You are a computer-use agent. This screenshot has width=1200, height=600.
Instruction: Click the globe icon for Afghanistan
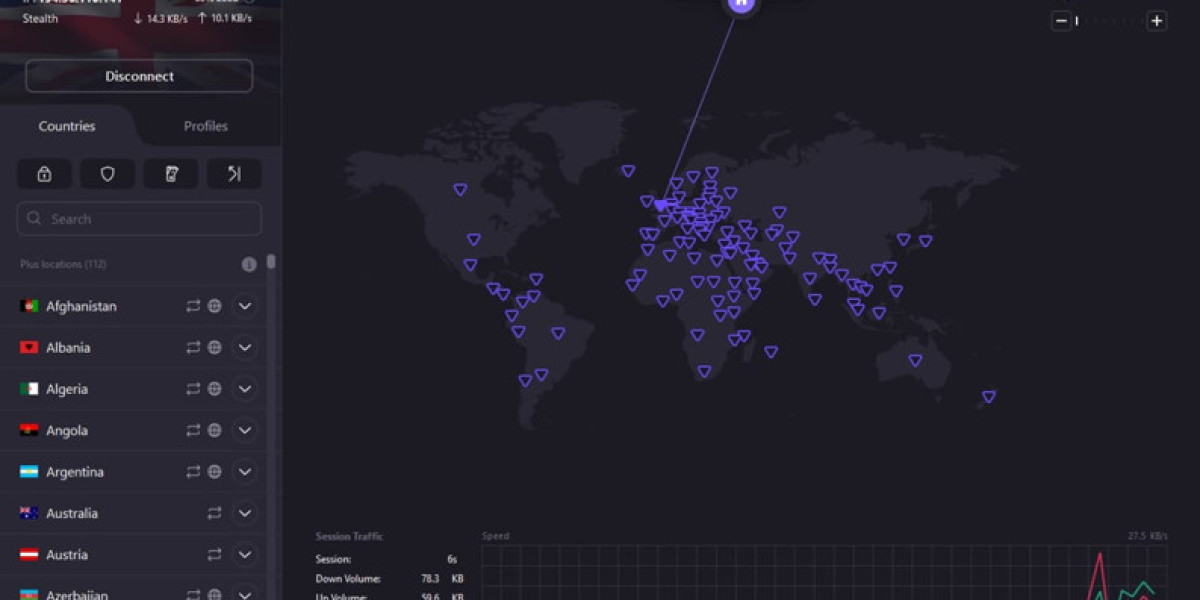(214, 306)
